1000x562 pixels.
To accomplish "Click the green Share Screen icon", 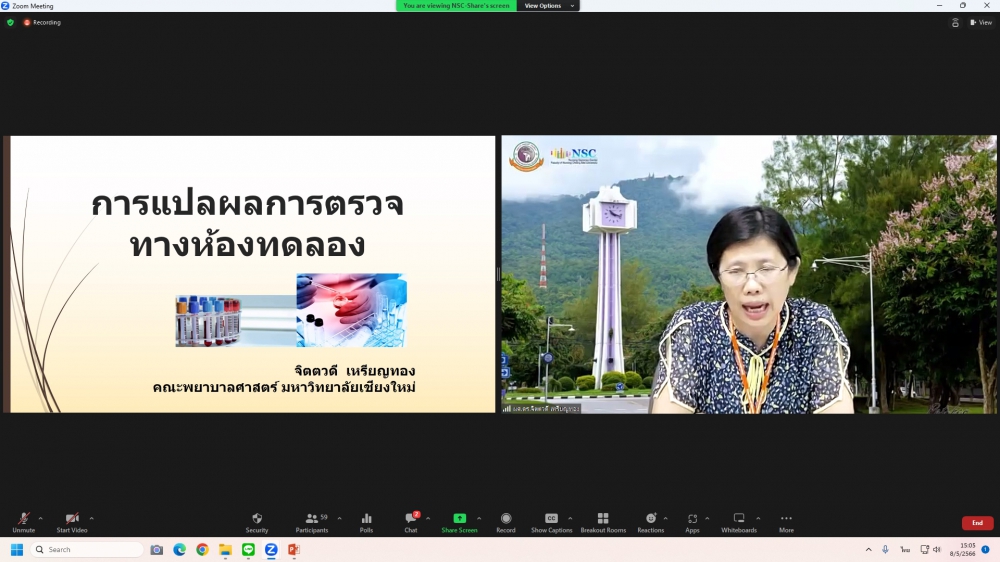I will [459, 518].
